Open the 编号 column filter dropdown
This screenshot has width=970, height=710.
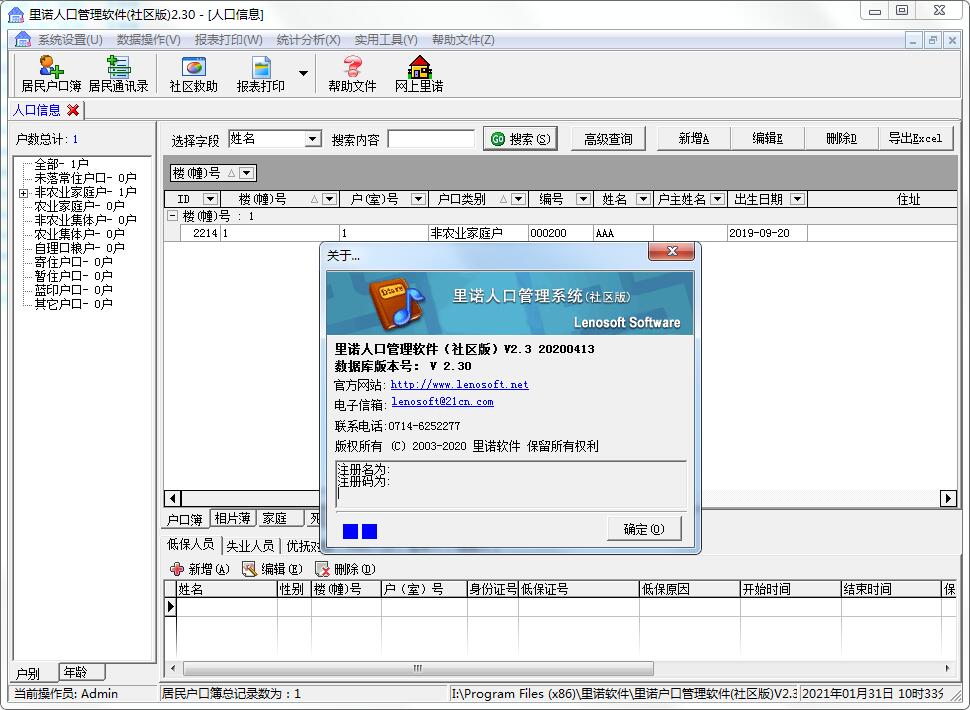click(583, 199)
